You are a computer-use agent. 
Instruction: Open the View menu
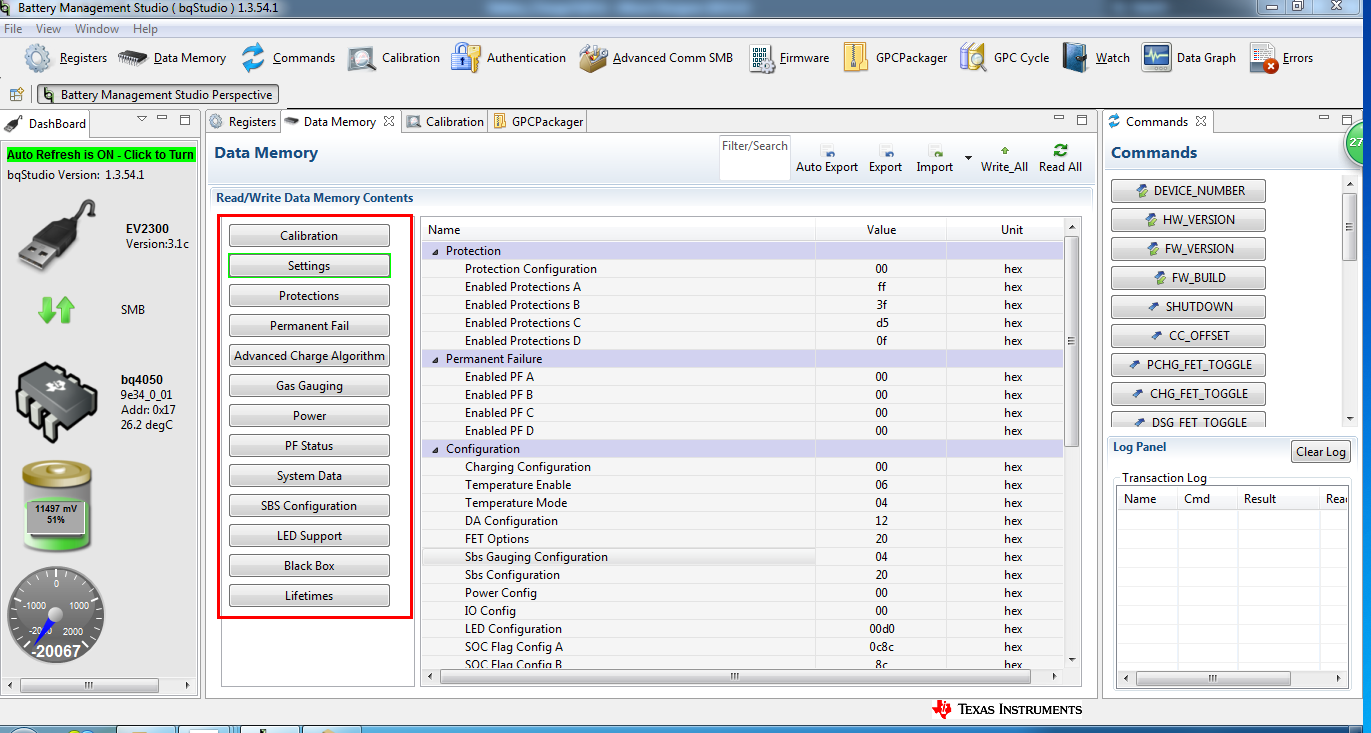pos(49,29)
